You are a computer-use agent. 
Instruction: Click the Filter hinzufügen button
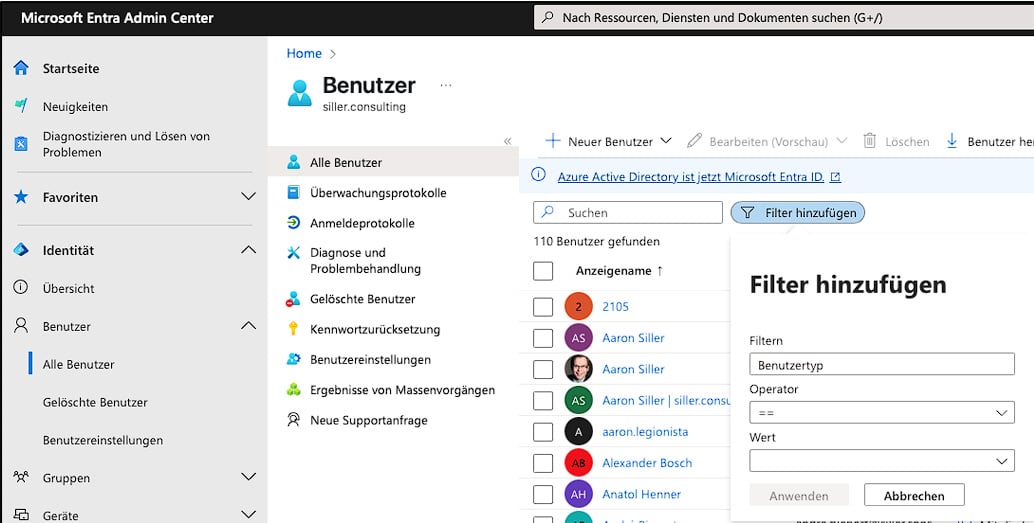click(x=797, y=212)
